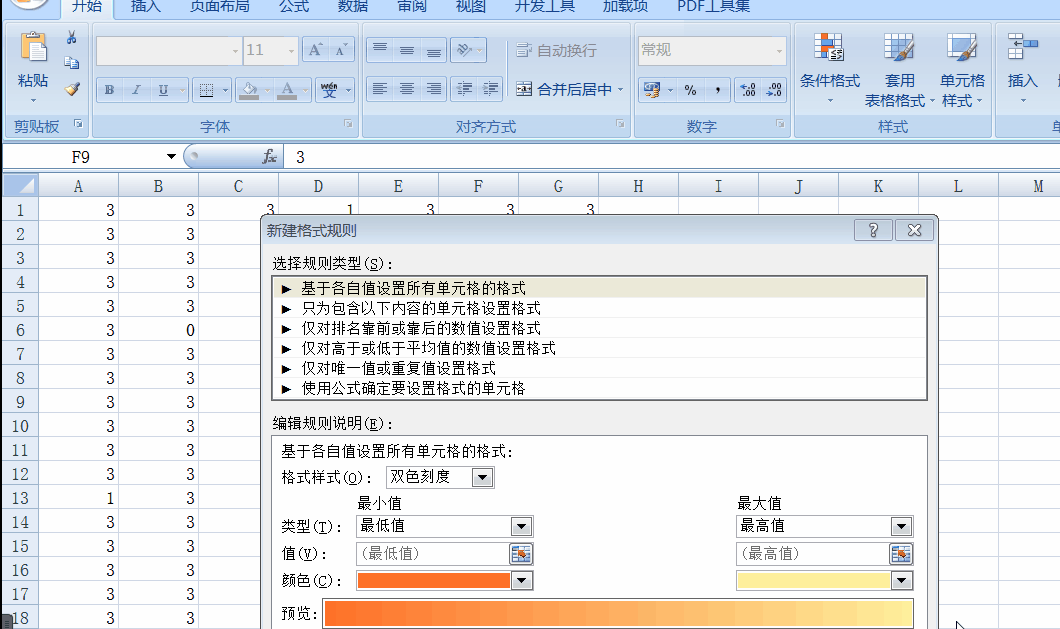
Task: Apply percent style format
Action: tap(690, 90)
